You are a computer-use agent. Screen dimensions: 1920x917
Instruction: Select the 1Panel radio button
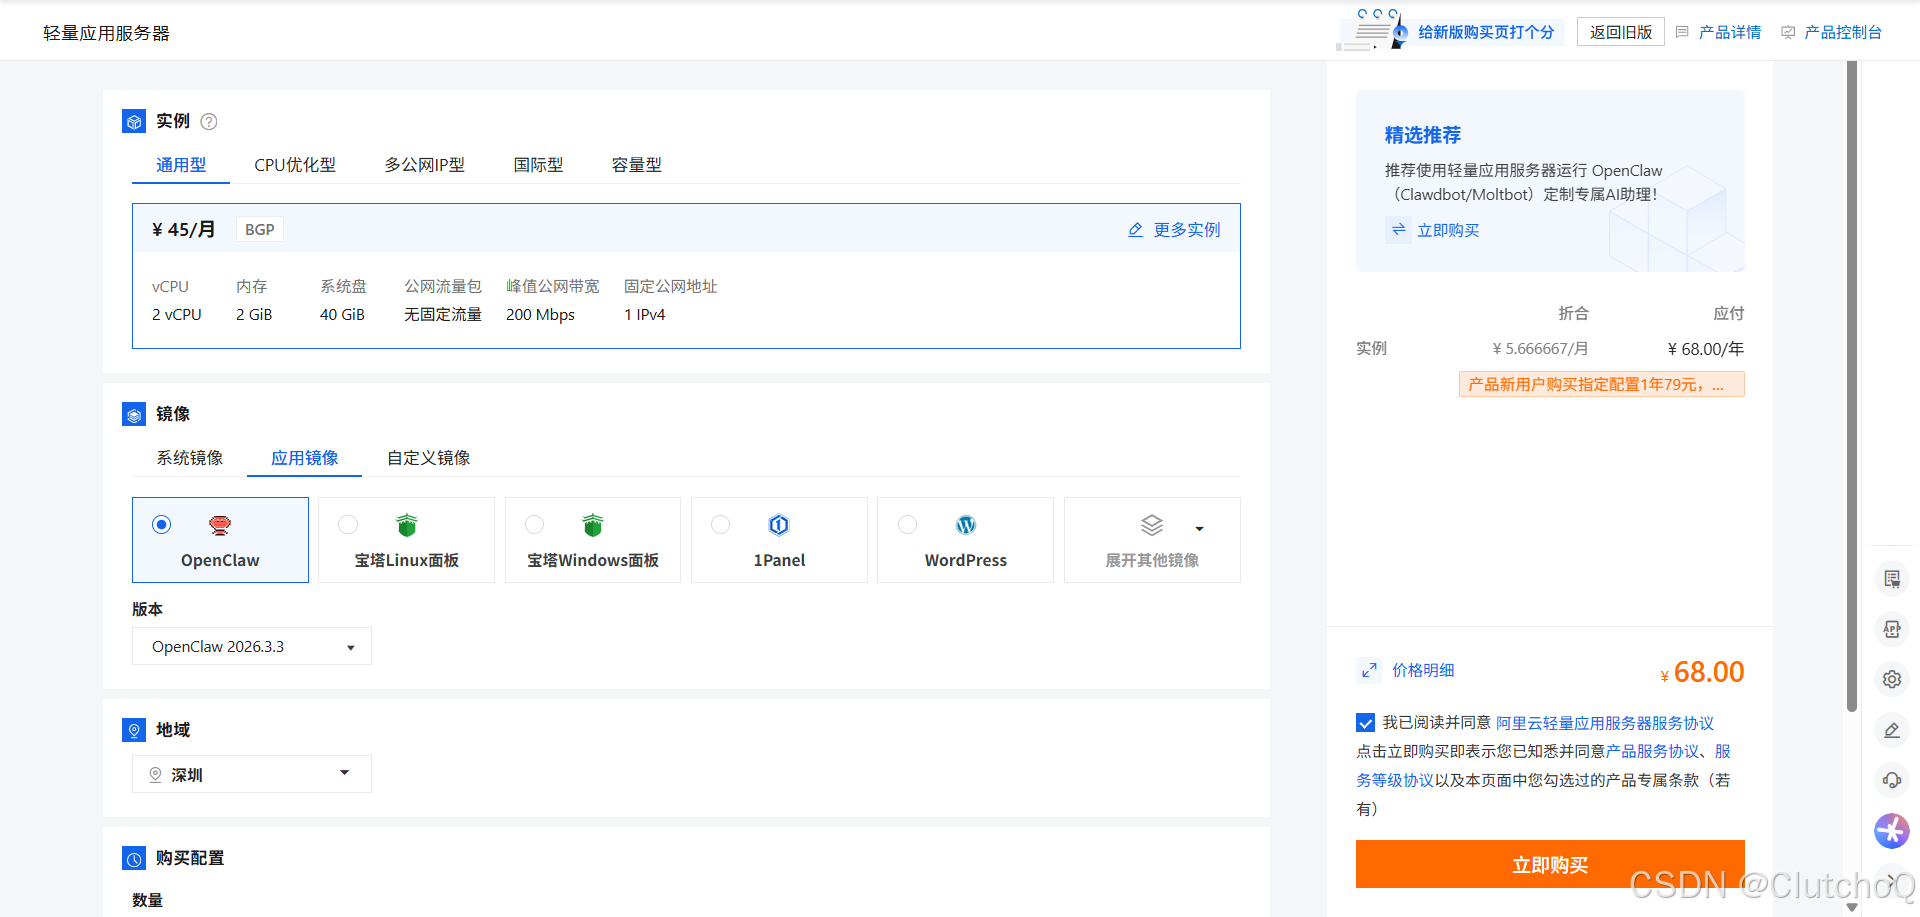pyautogui.click(x=720, y=524)
